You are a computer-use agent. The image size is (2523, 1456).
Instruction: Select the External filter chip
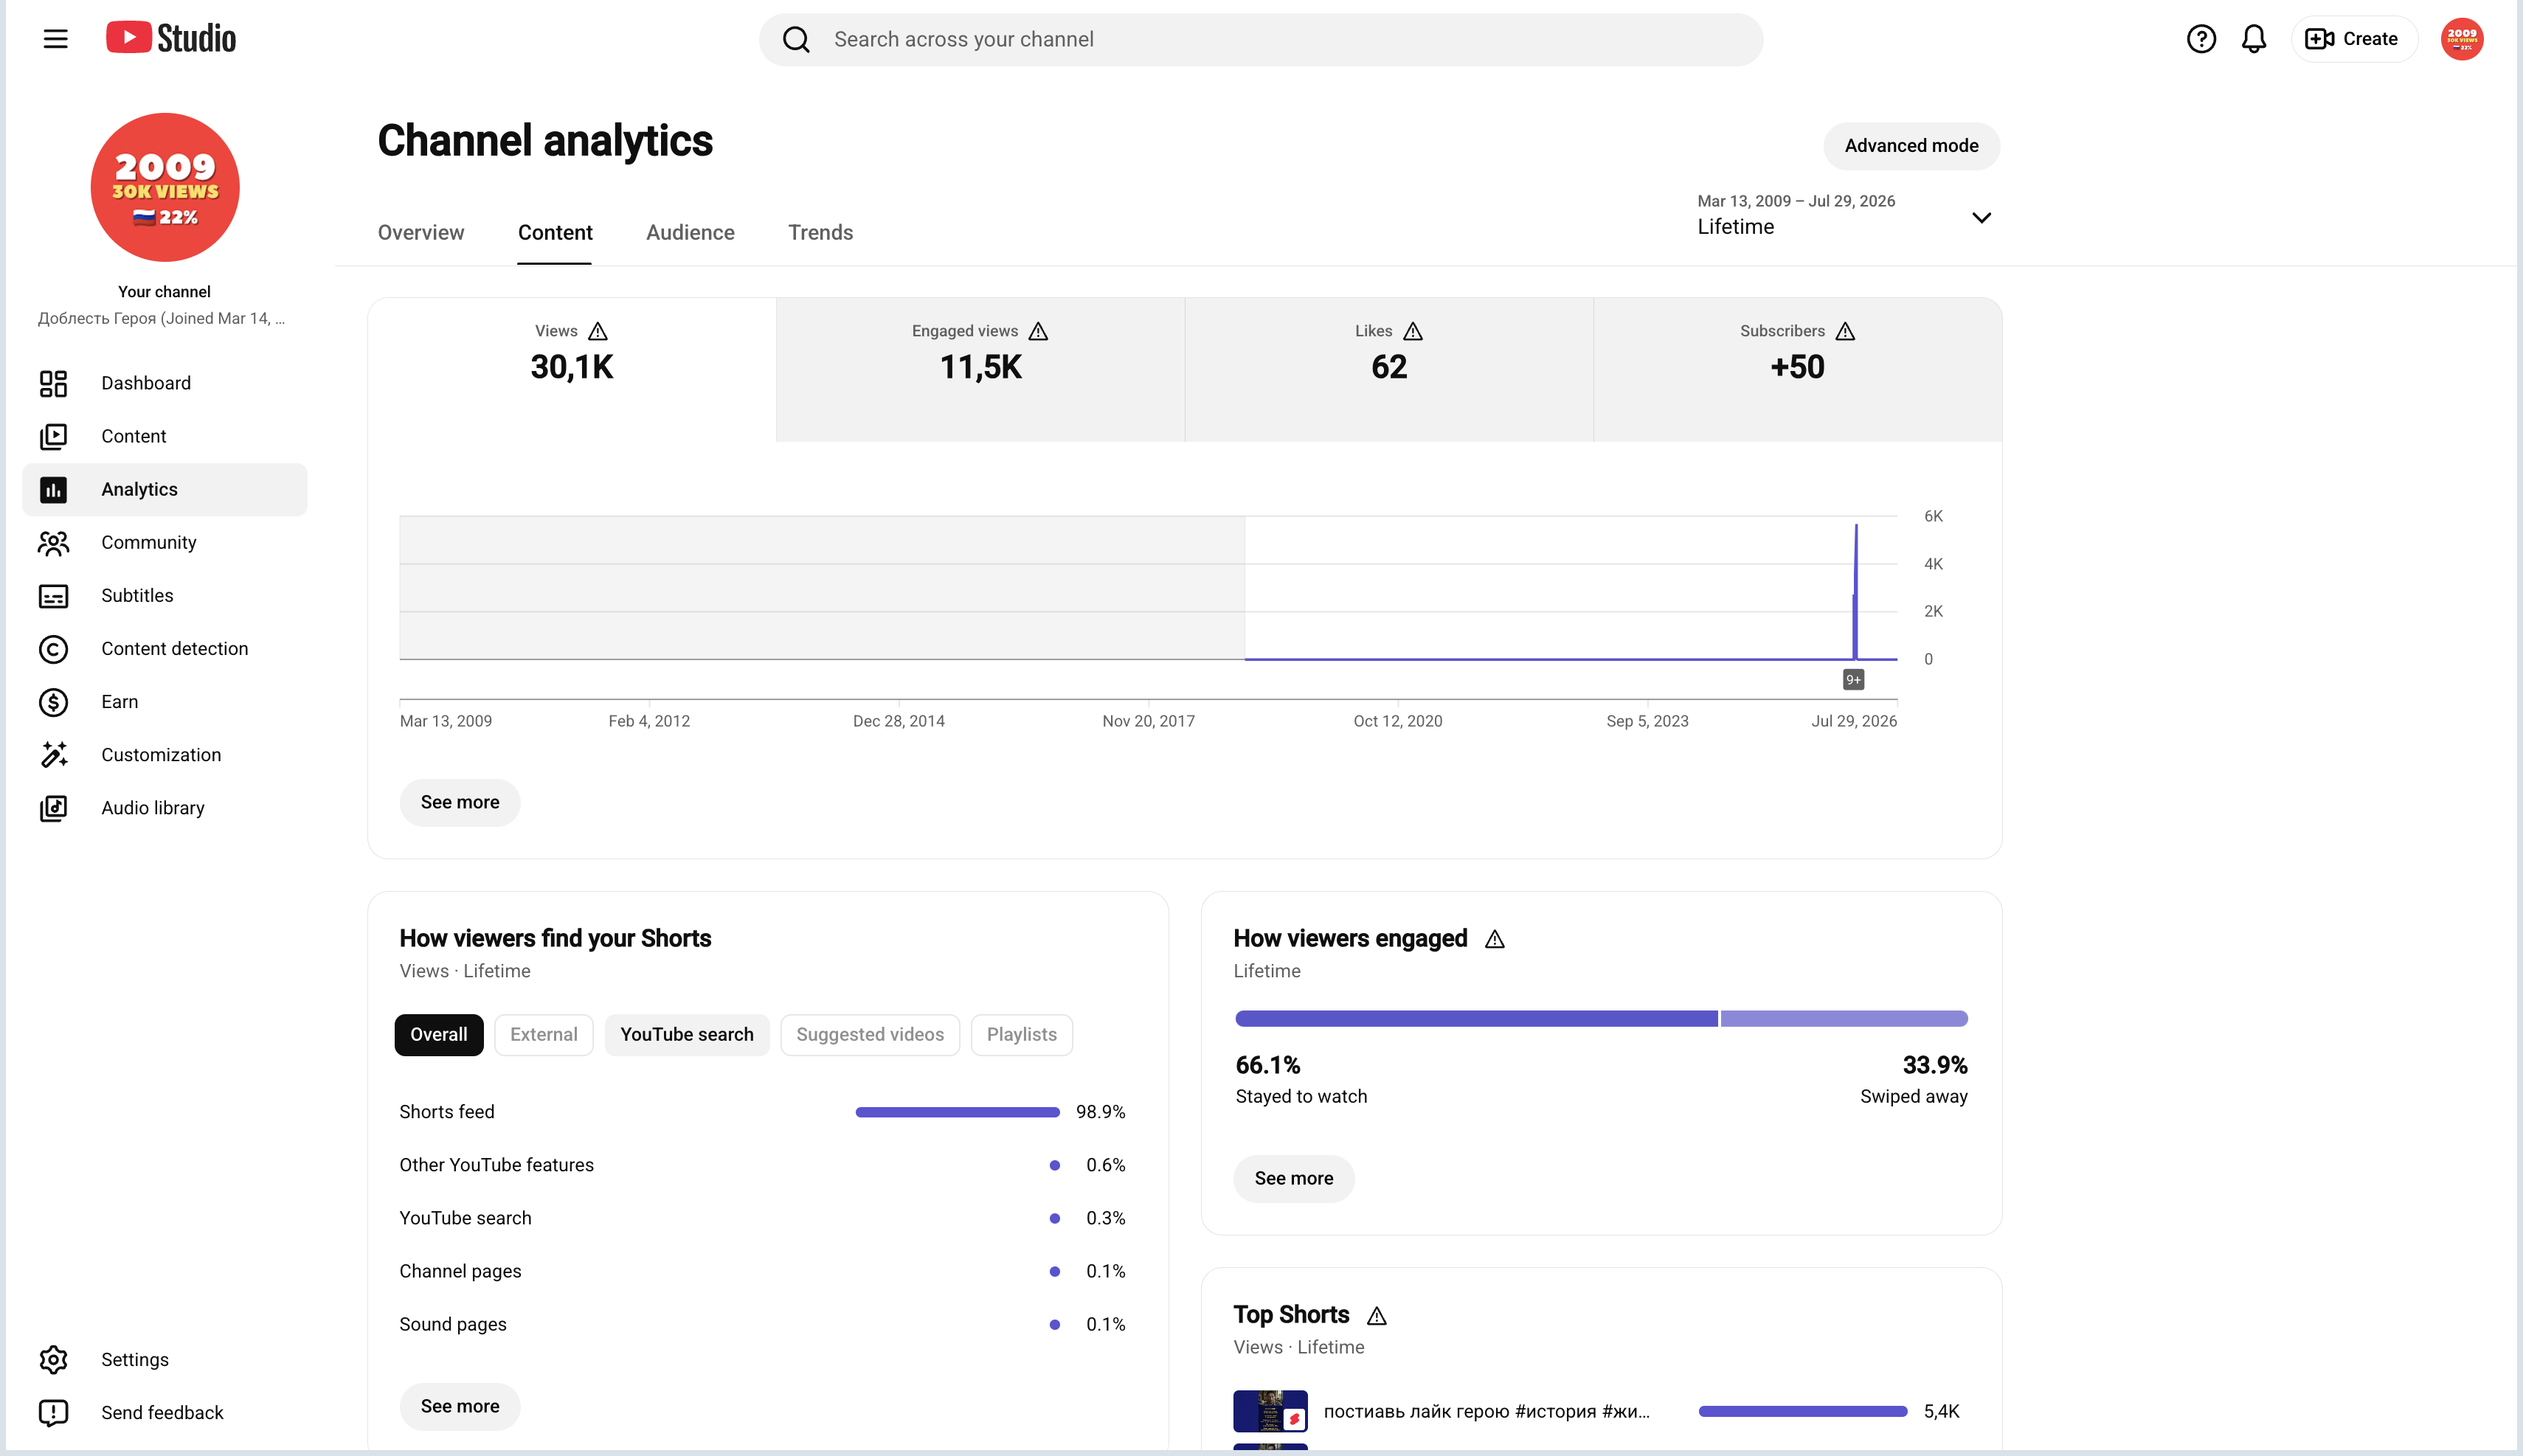pyautogui.click(x=544, y=1034)
